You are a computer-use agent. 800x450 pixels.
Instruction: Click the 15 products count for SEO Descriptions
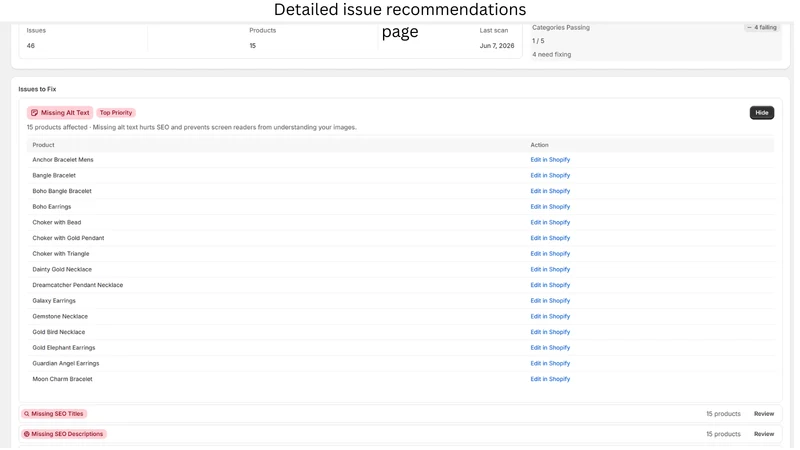tap(723, 434)
